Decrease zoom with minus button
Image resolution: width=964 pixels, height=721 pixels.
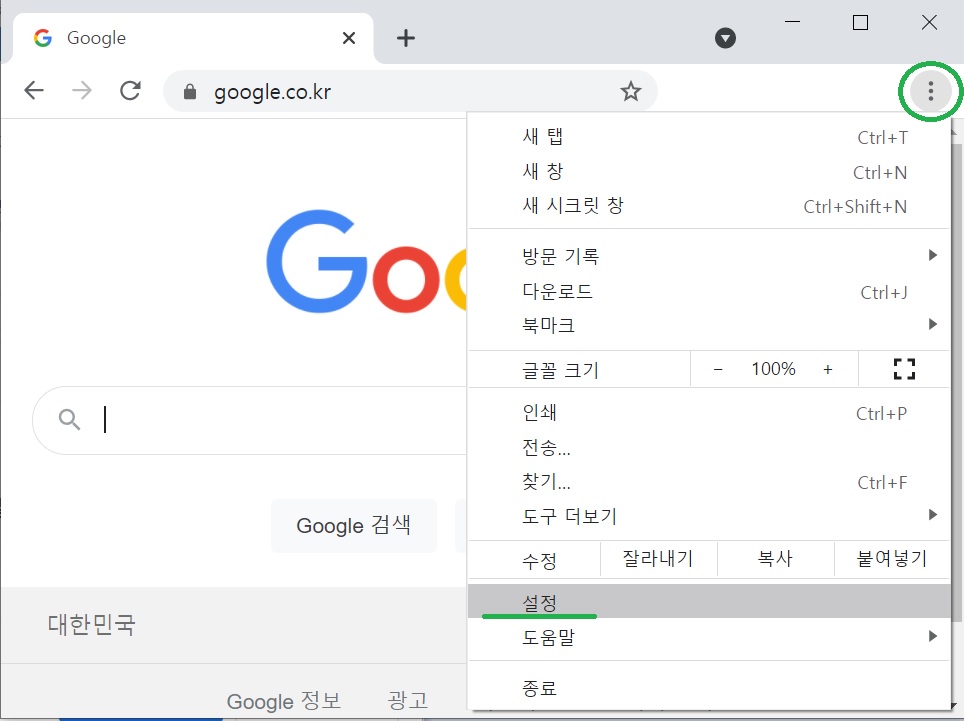[717, 369]
